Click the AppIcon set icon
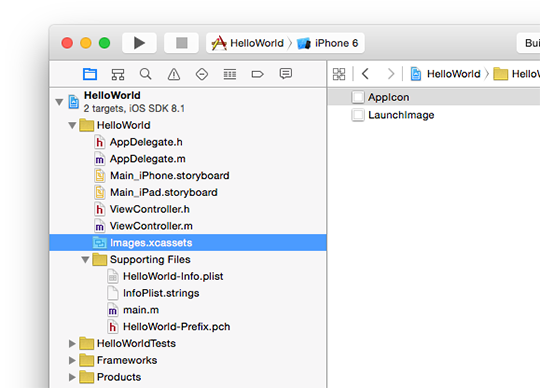The image size is (540, 388). (358, 97)
